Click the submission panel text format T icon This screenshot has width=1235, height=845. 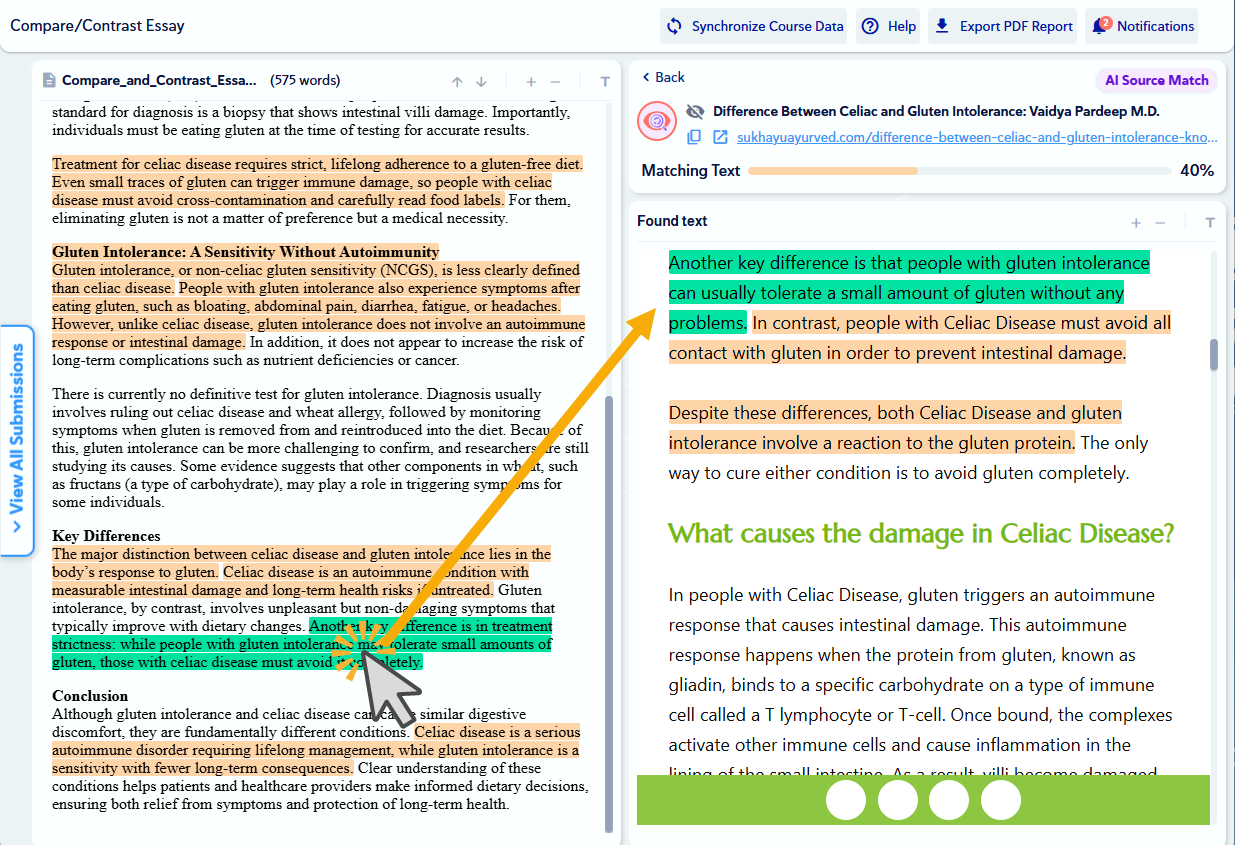point(605,82)
